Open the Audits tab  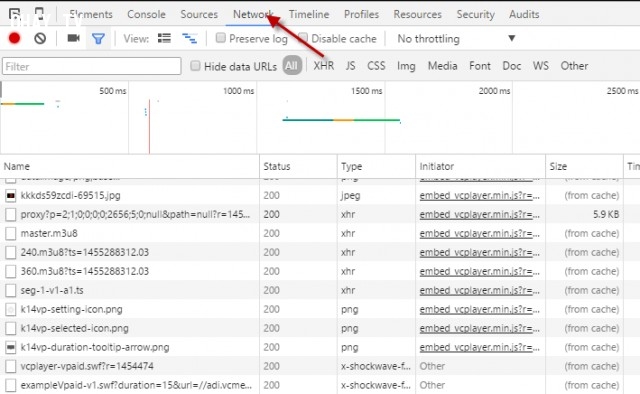pos(524,14)
